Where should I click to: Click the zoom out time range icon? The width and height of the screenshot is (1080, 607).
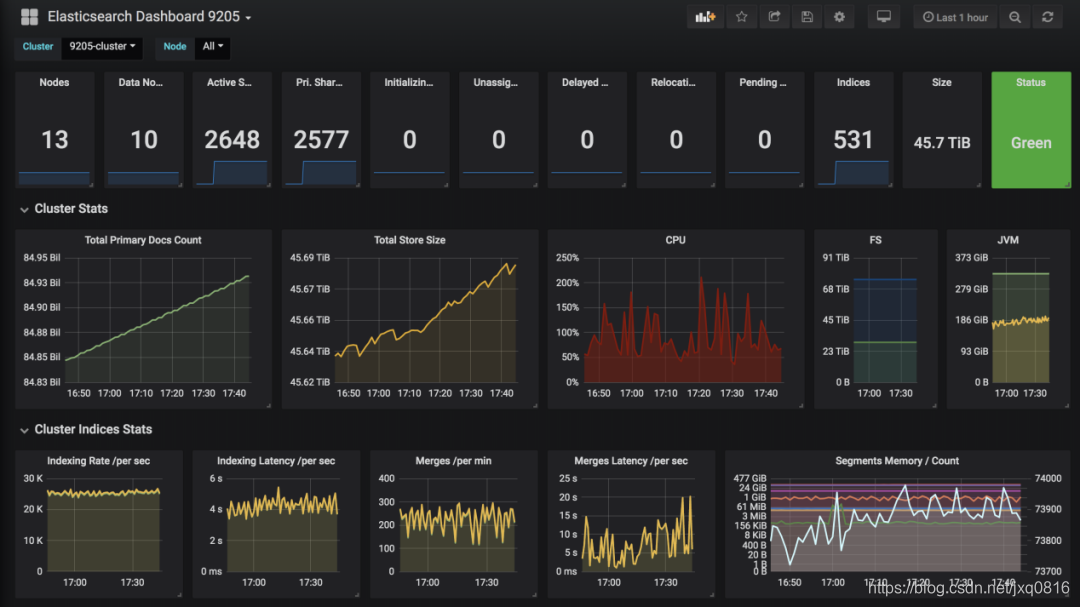pyautogui.click(x=1015, y=17)
